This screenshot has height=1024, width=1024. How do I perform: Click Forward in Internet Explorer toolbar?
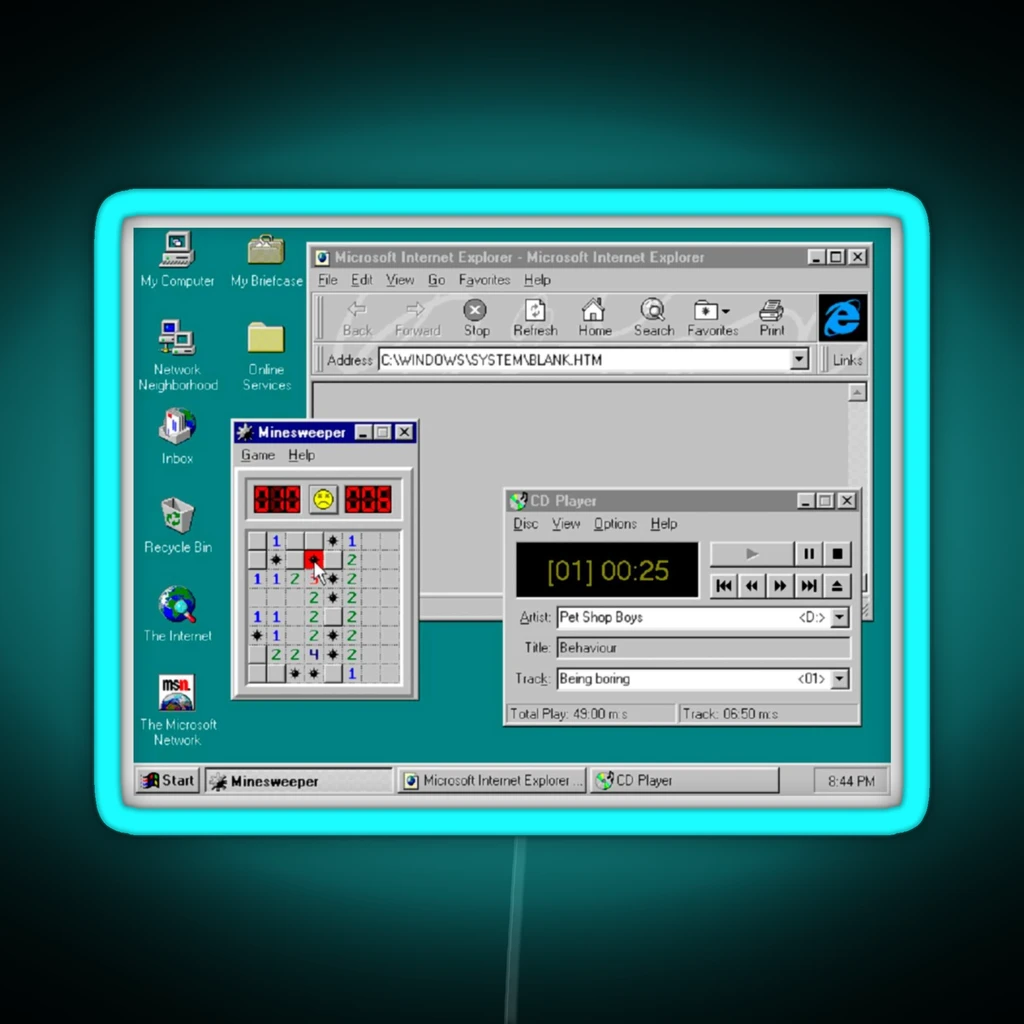pyautogui.click(x=417, y=318)
